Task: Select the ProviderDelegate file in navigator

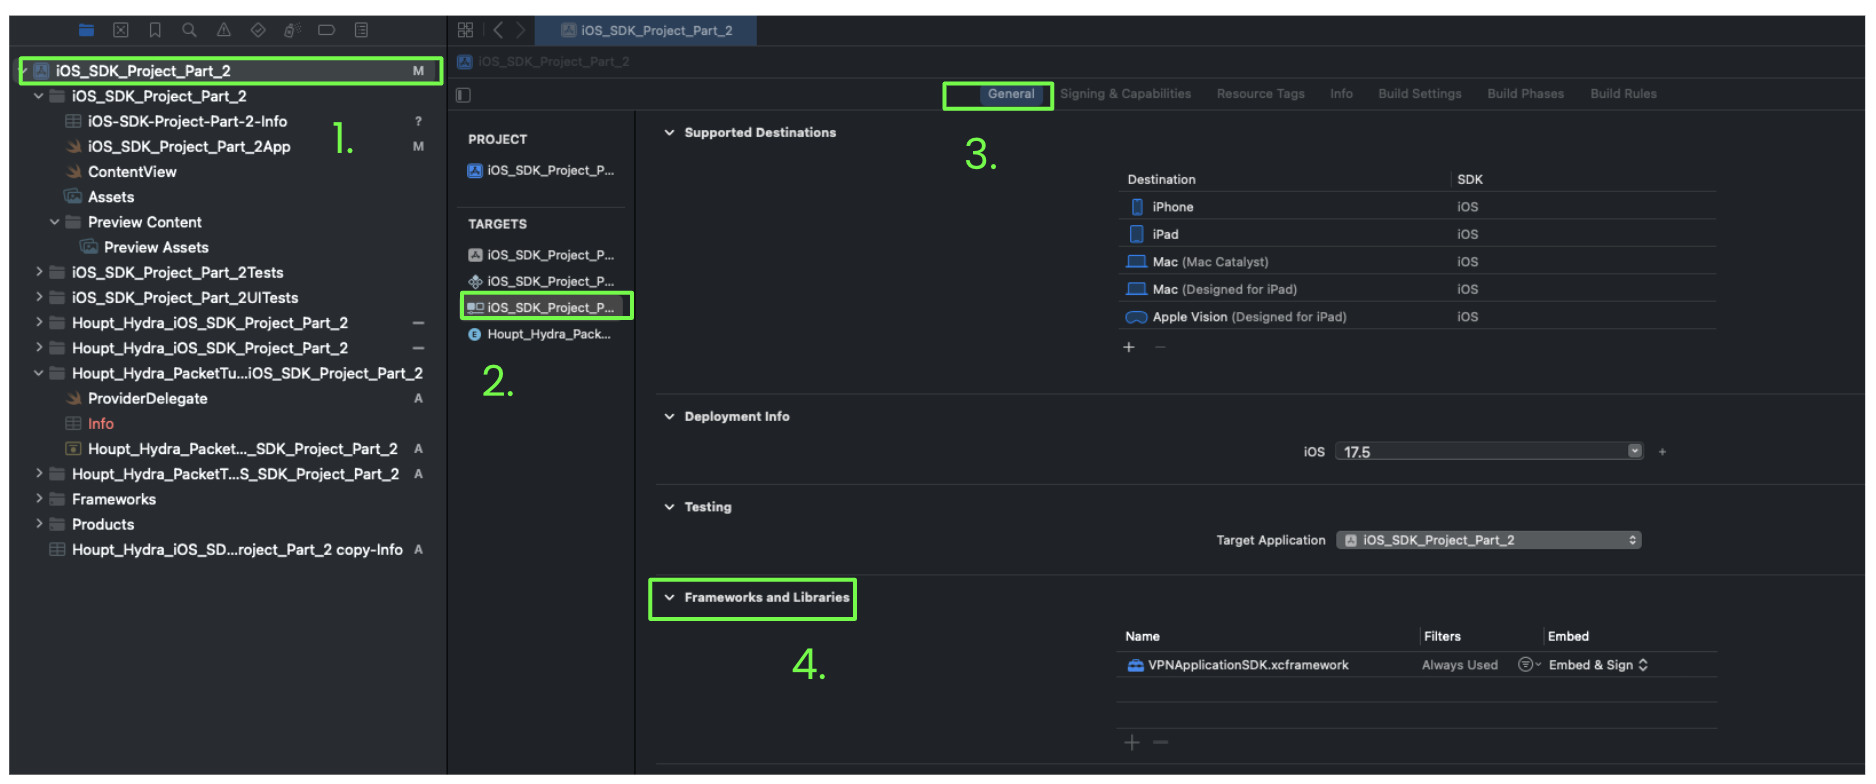Action: tap(147, 398)
